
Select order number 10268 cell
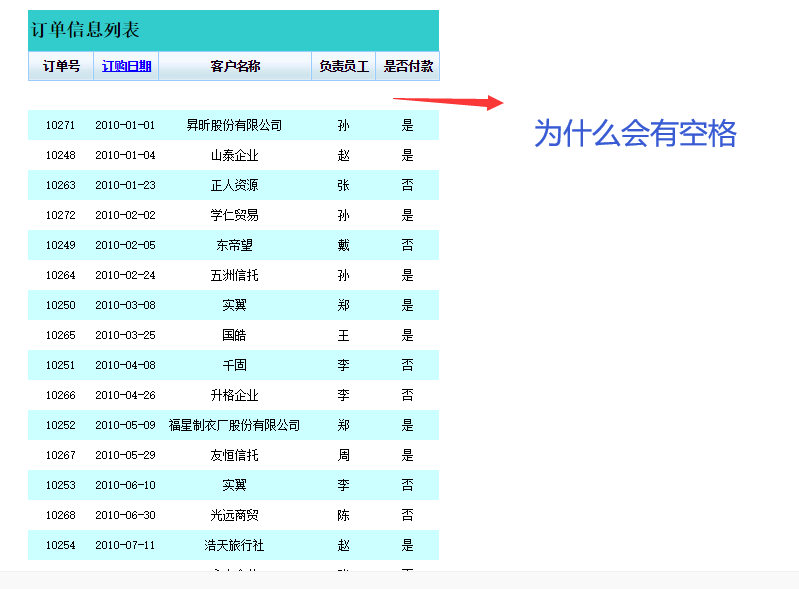click(60, 516)
